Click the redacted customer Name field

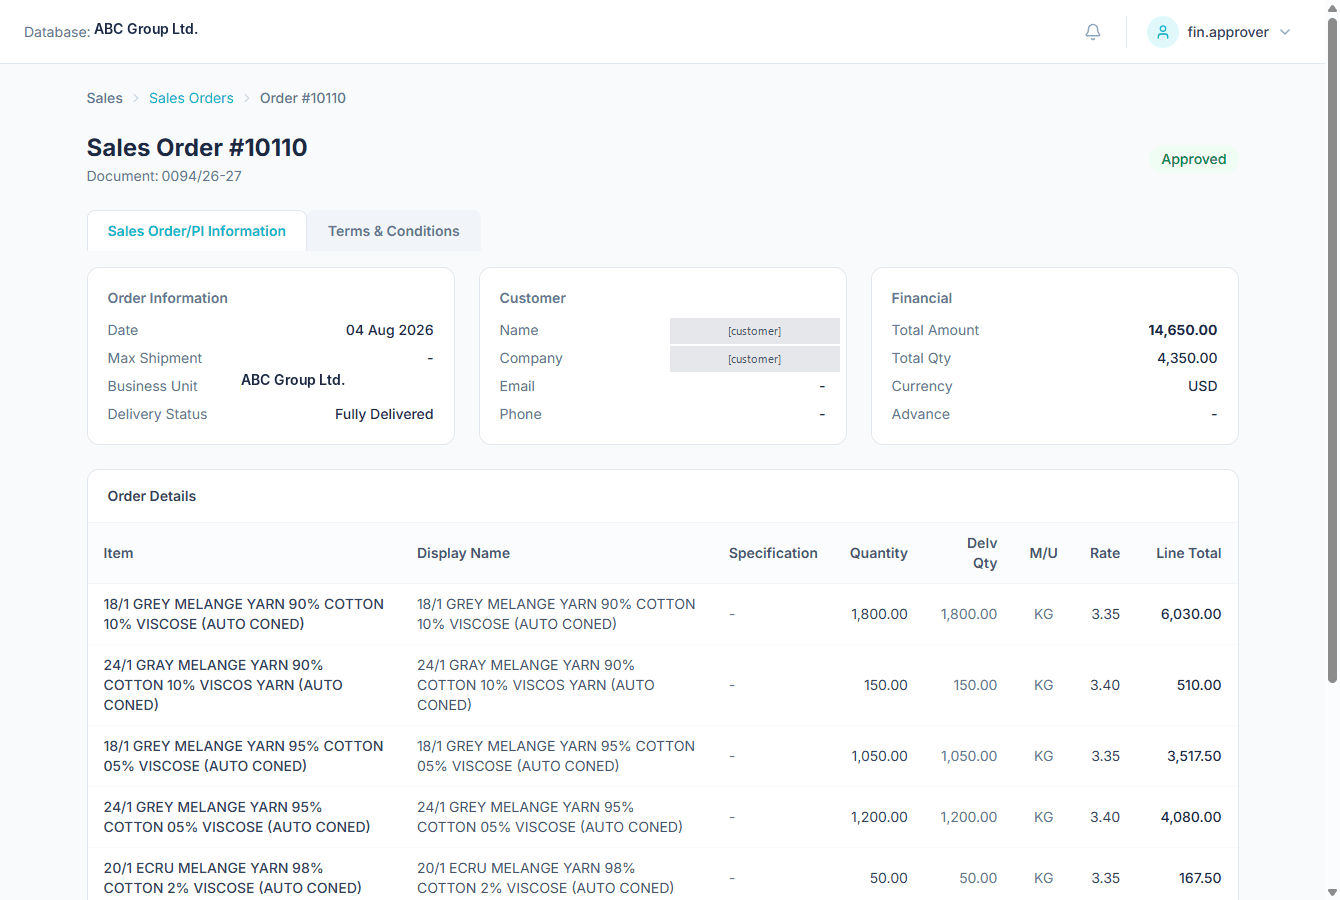tap(755, 331)
